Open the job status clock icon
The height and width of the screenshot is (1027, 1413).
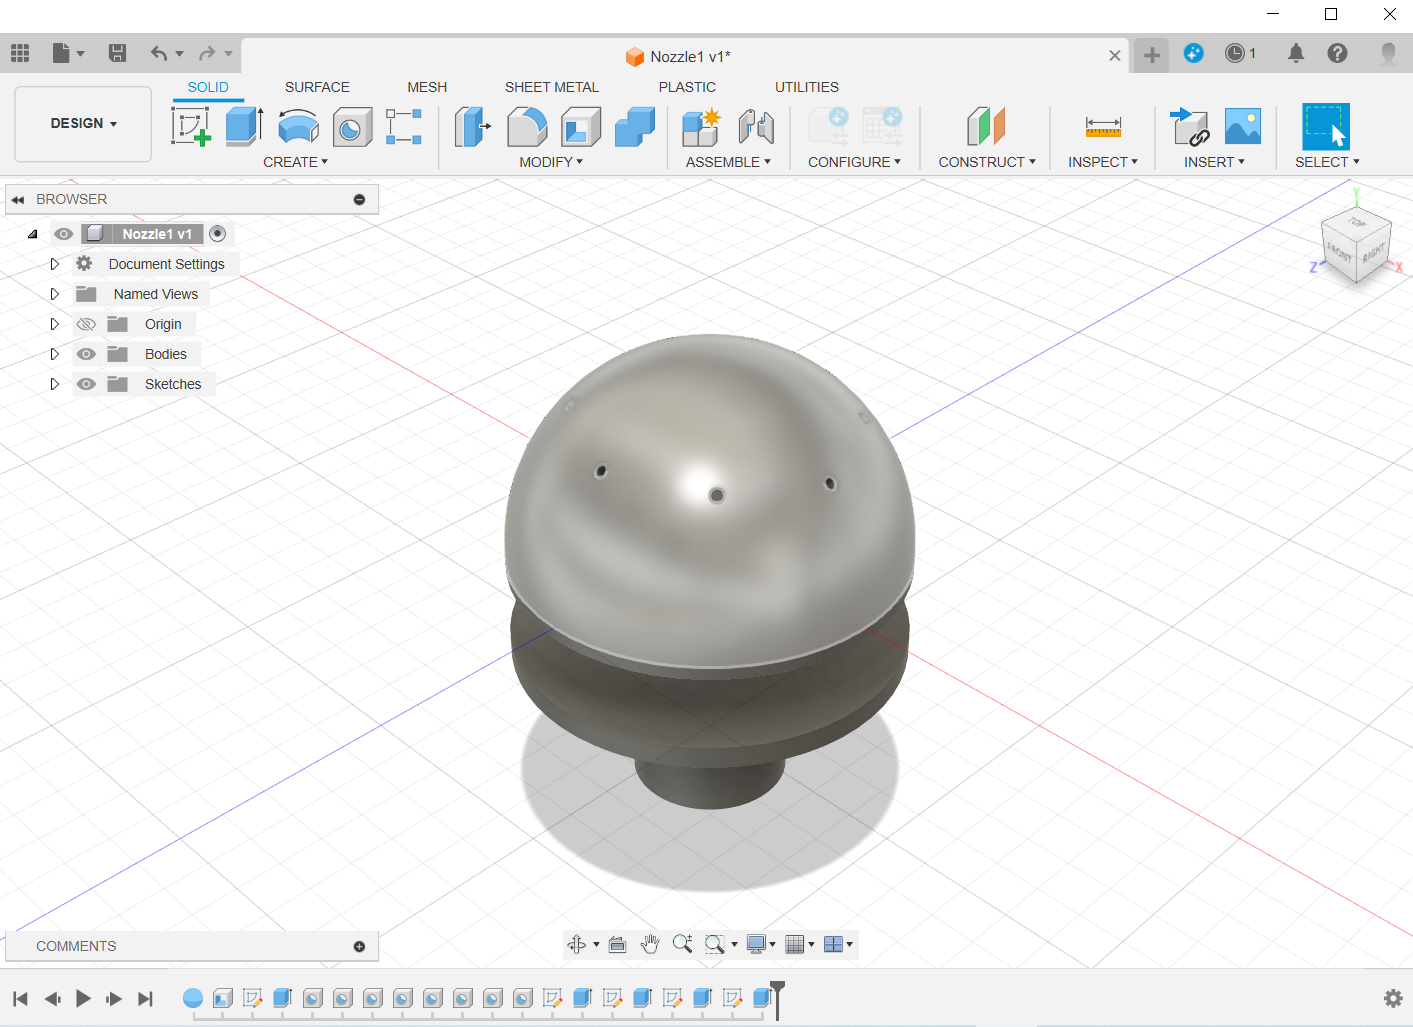pos(1235,53)
